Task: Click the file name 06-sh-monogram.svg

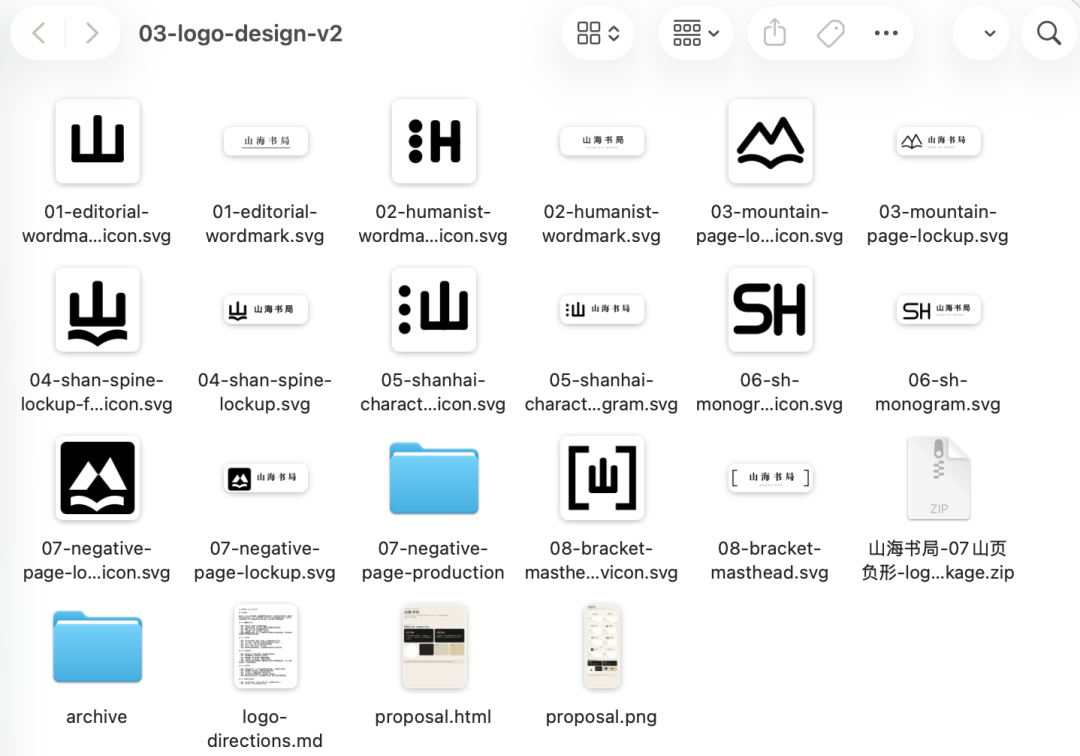Action: pos(937,392)
